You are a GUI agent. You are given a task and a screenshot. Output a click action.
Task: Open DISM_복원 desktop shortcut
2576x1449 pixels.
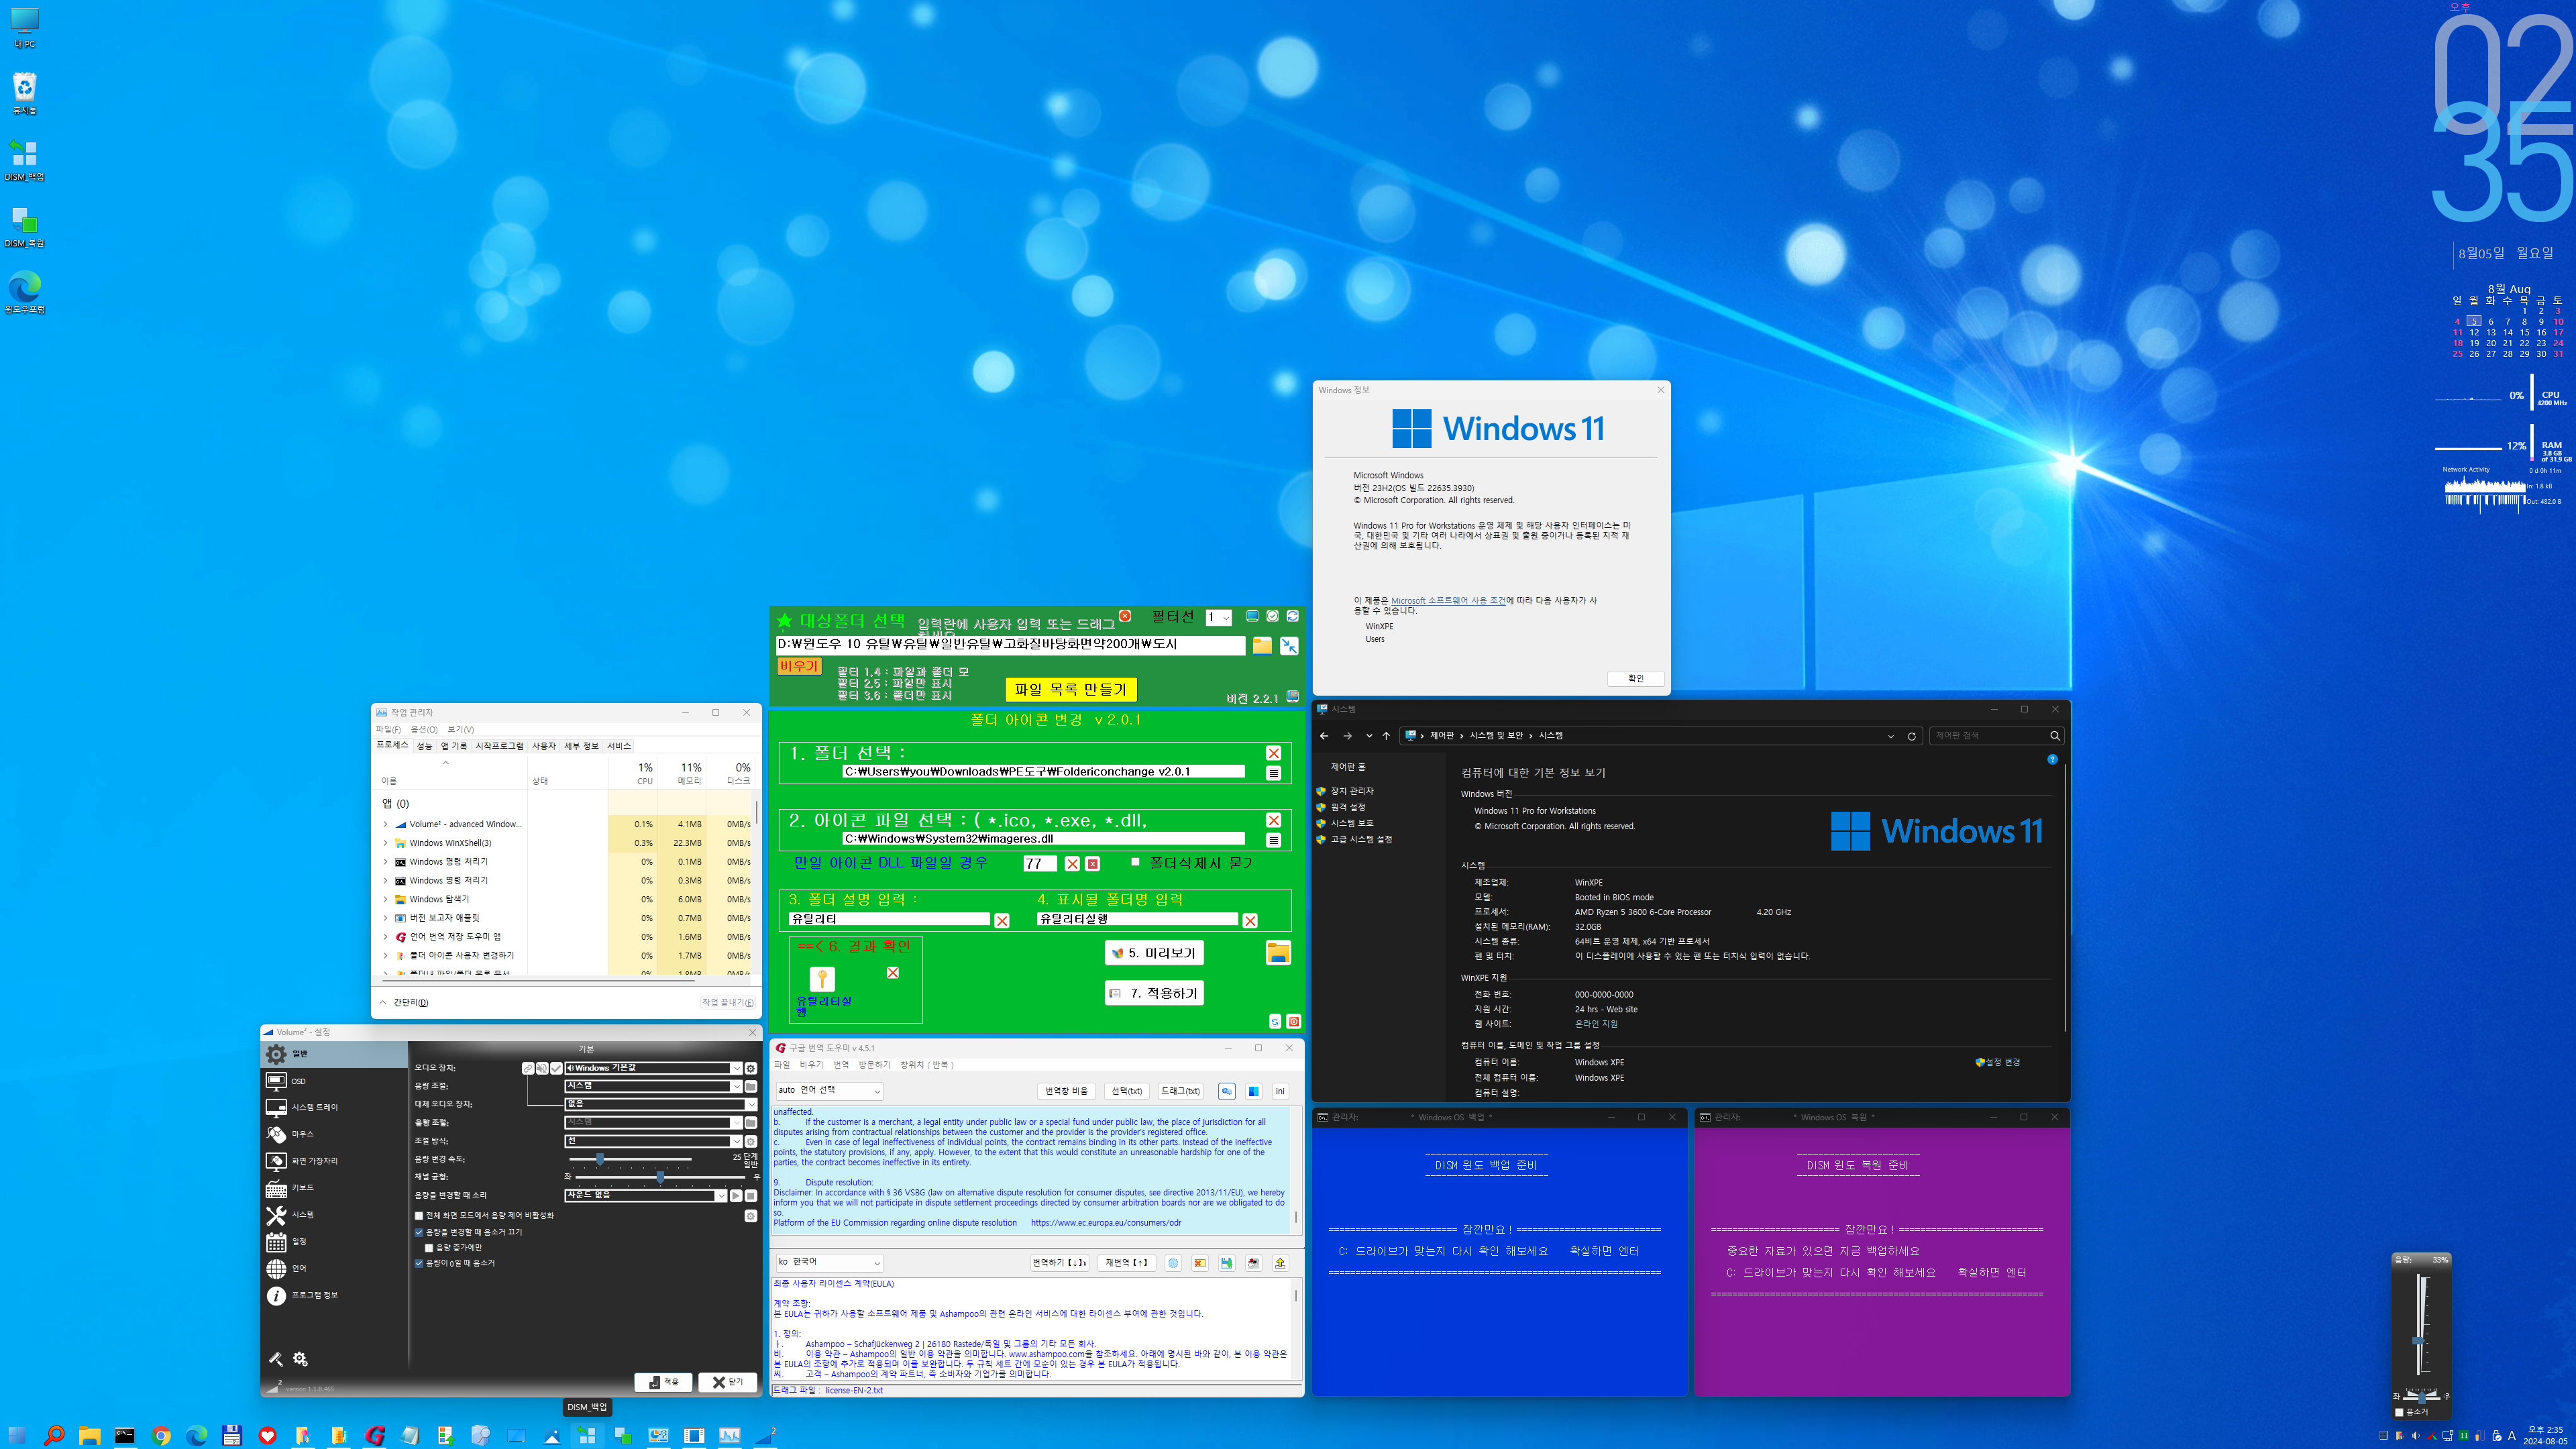click(x=24, y=227)
